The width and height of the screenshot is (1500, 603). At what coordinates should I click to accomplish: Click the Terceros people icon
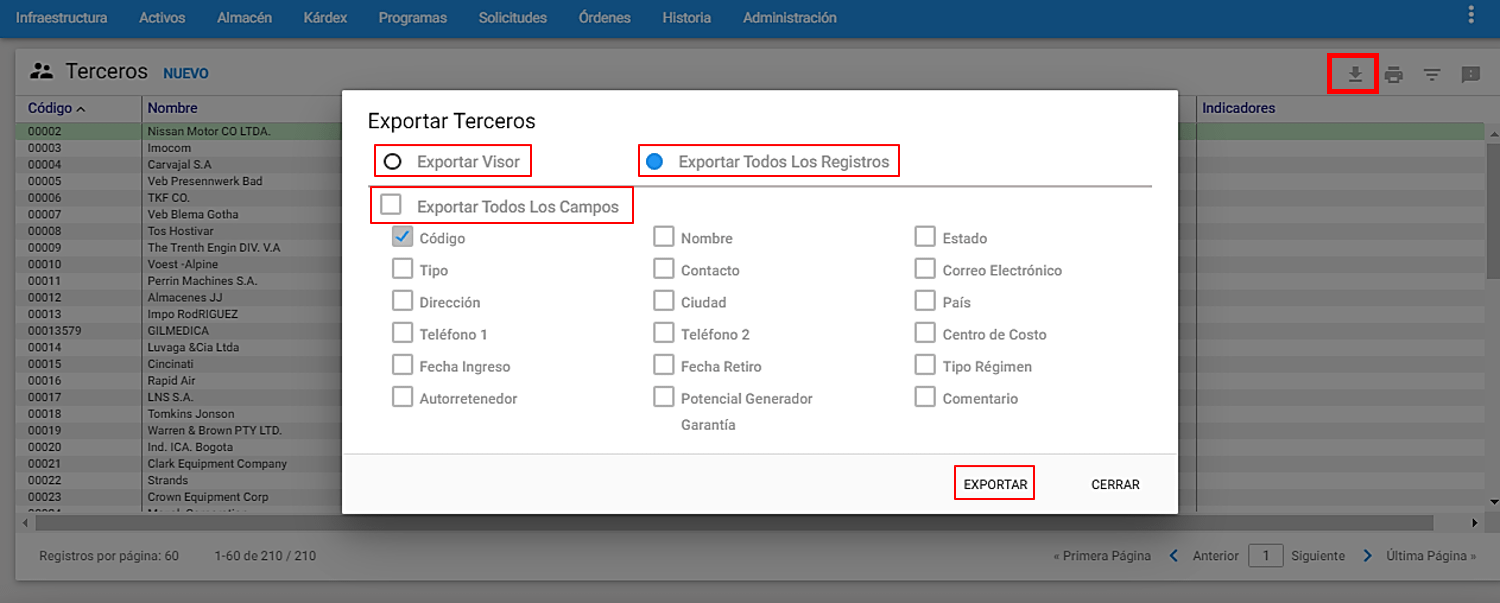click(41, 71)
